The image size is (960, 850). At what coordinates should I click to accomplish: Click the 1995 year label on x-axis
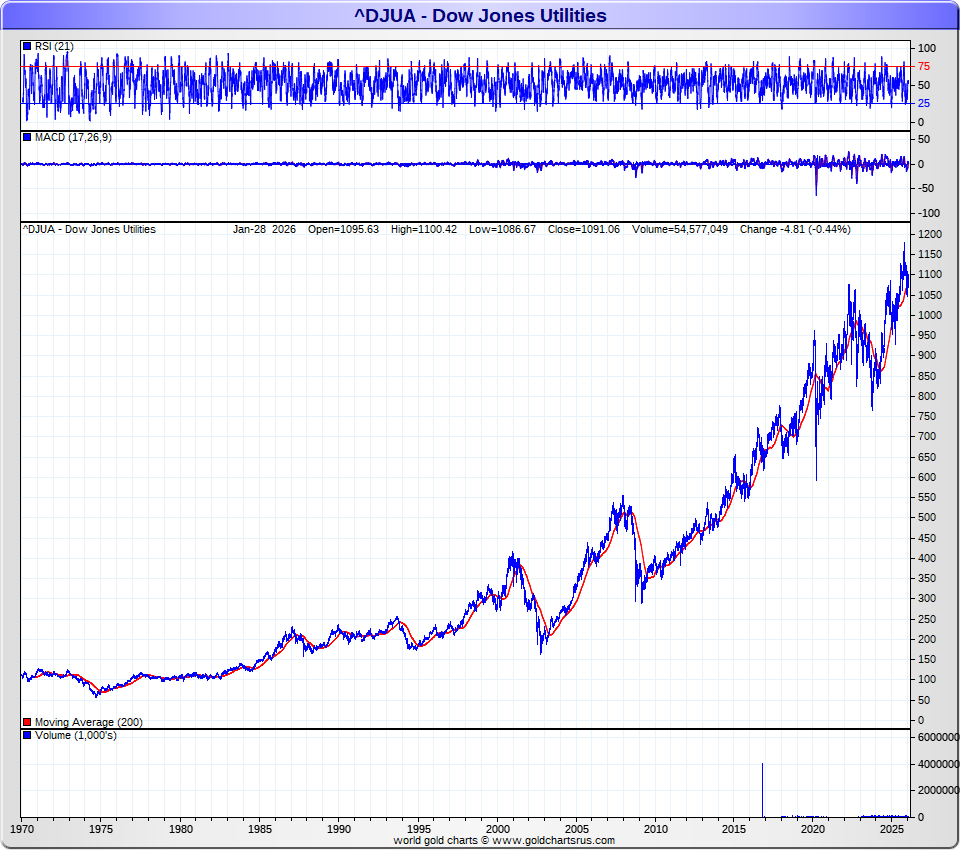point(419,829)
